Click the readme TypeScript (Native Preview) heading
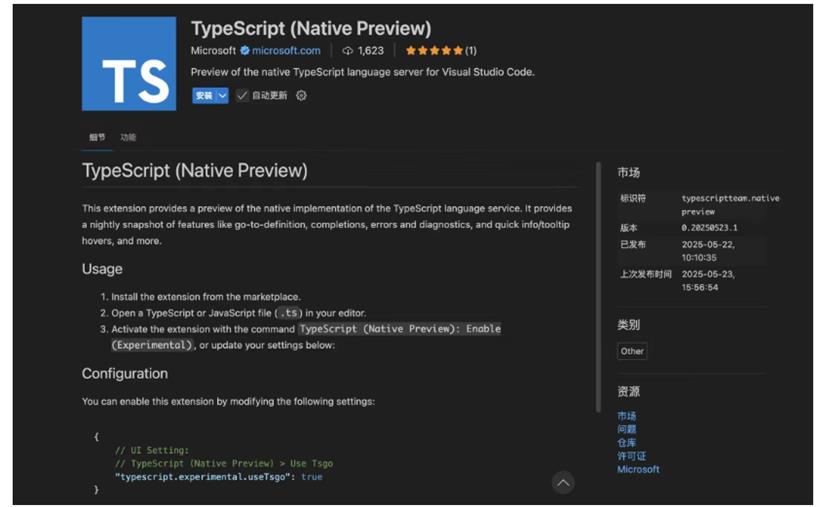 coord(195,171)
